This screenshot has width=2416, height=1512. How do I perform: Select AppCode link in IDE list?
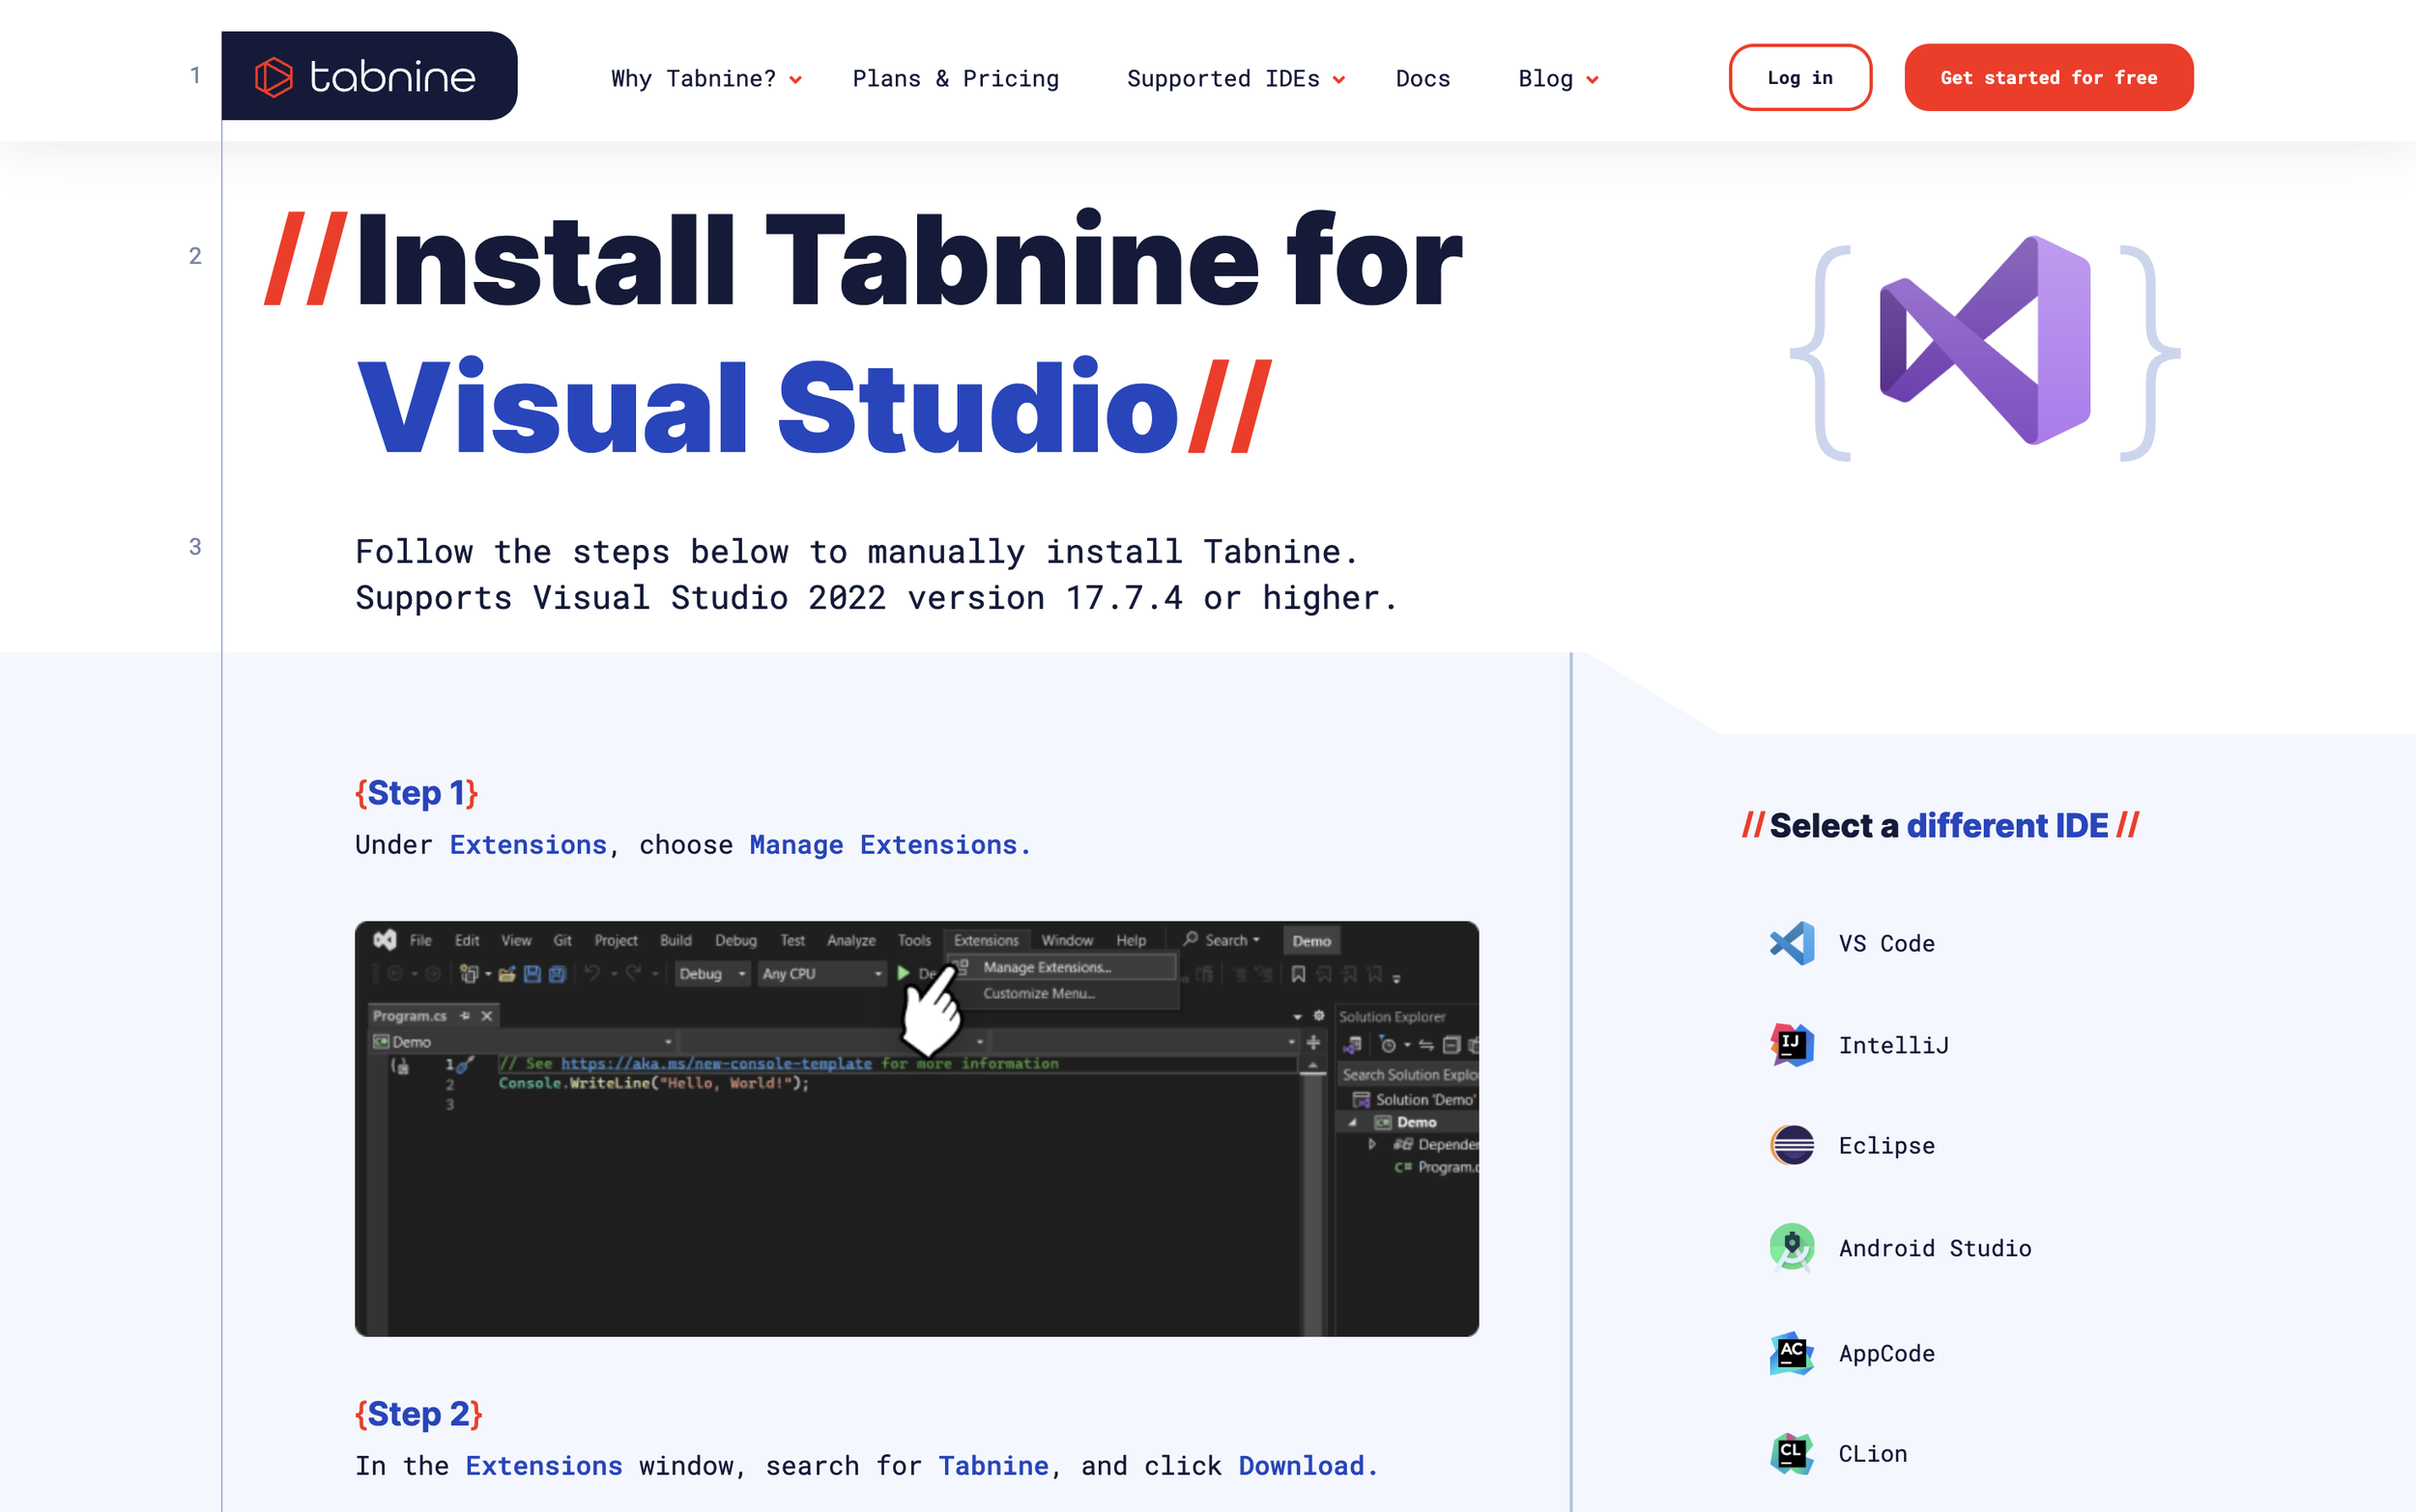pyautogui.click(x=1886, y=1353)
